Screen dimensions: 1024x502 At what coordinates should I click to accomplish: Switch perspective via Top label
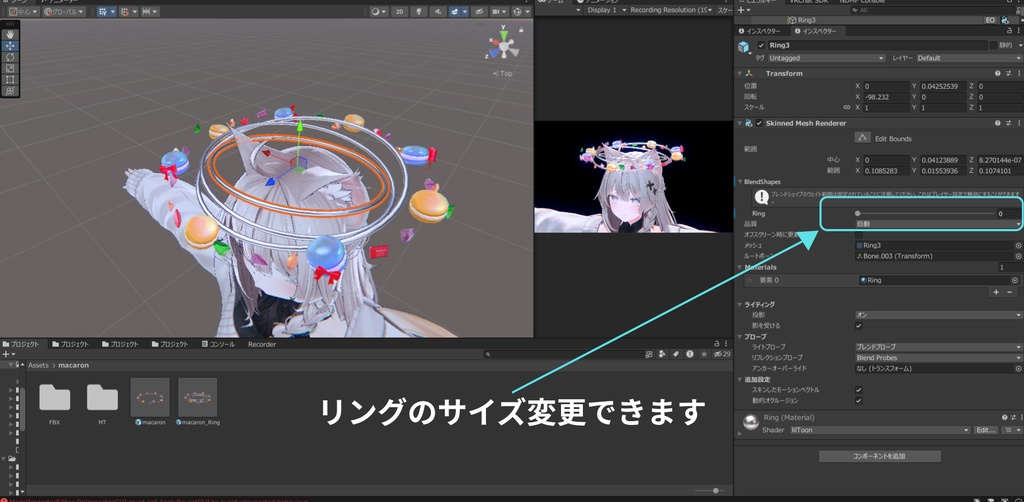click(503, 74)
